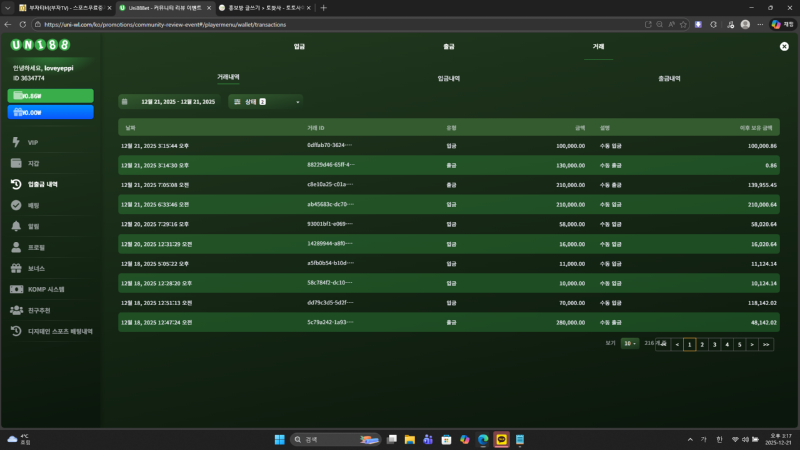Click the 배팅 checkmark circle icon
This screenshot has height=450, width=800.
[x=16, y=205]
